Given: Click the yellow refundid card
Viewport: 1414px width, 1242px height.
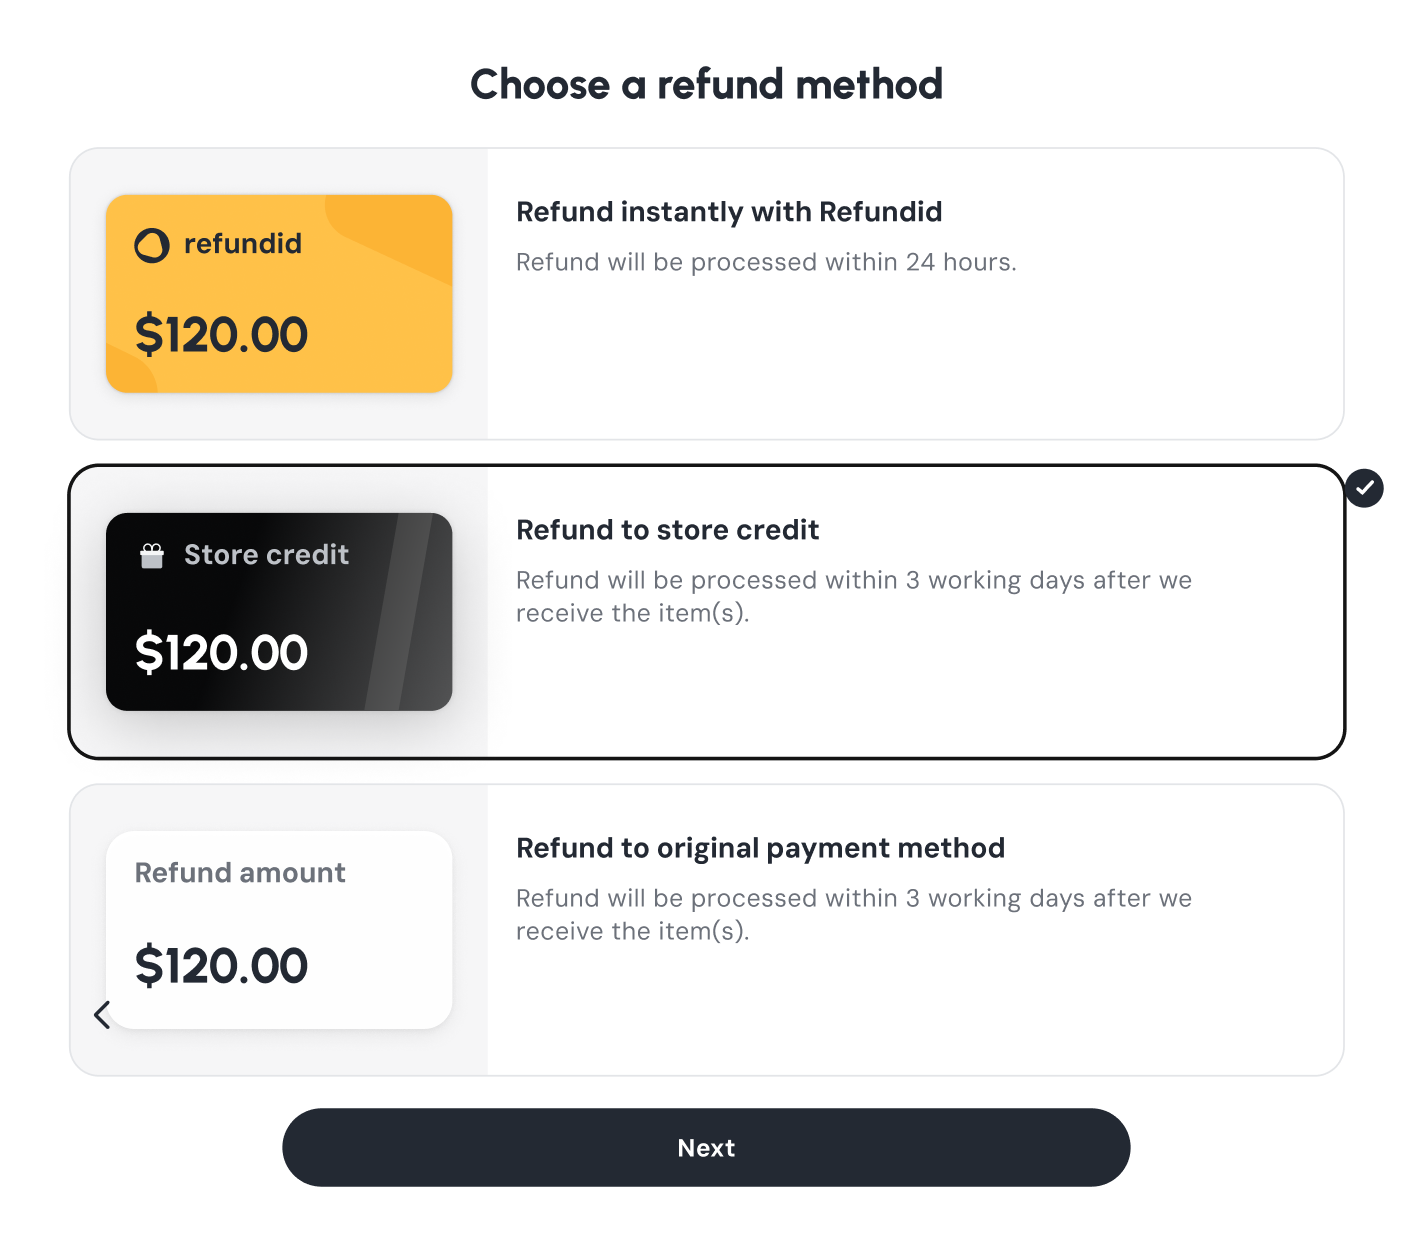Looking at the screenshot, I should tap(279, 293).
